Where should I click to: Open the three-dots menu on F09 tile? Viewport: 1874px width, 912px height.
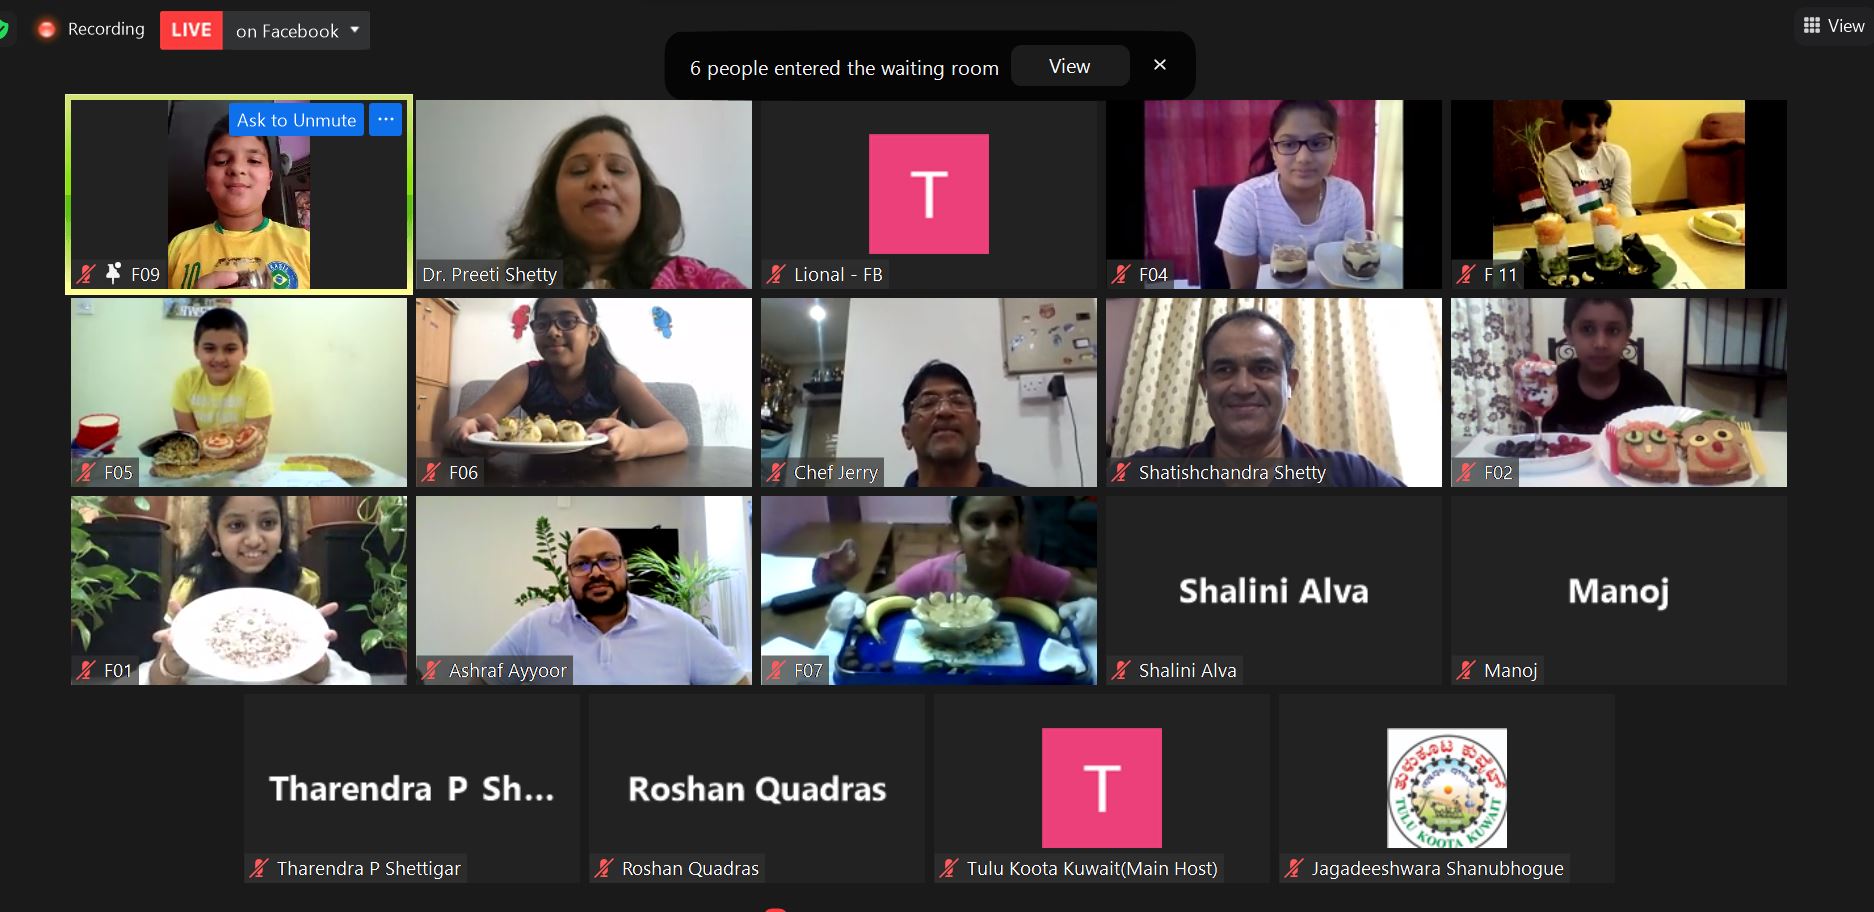click(386, 119)
